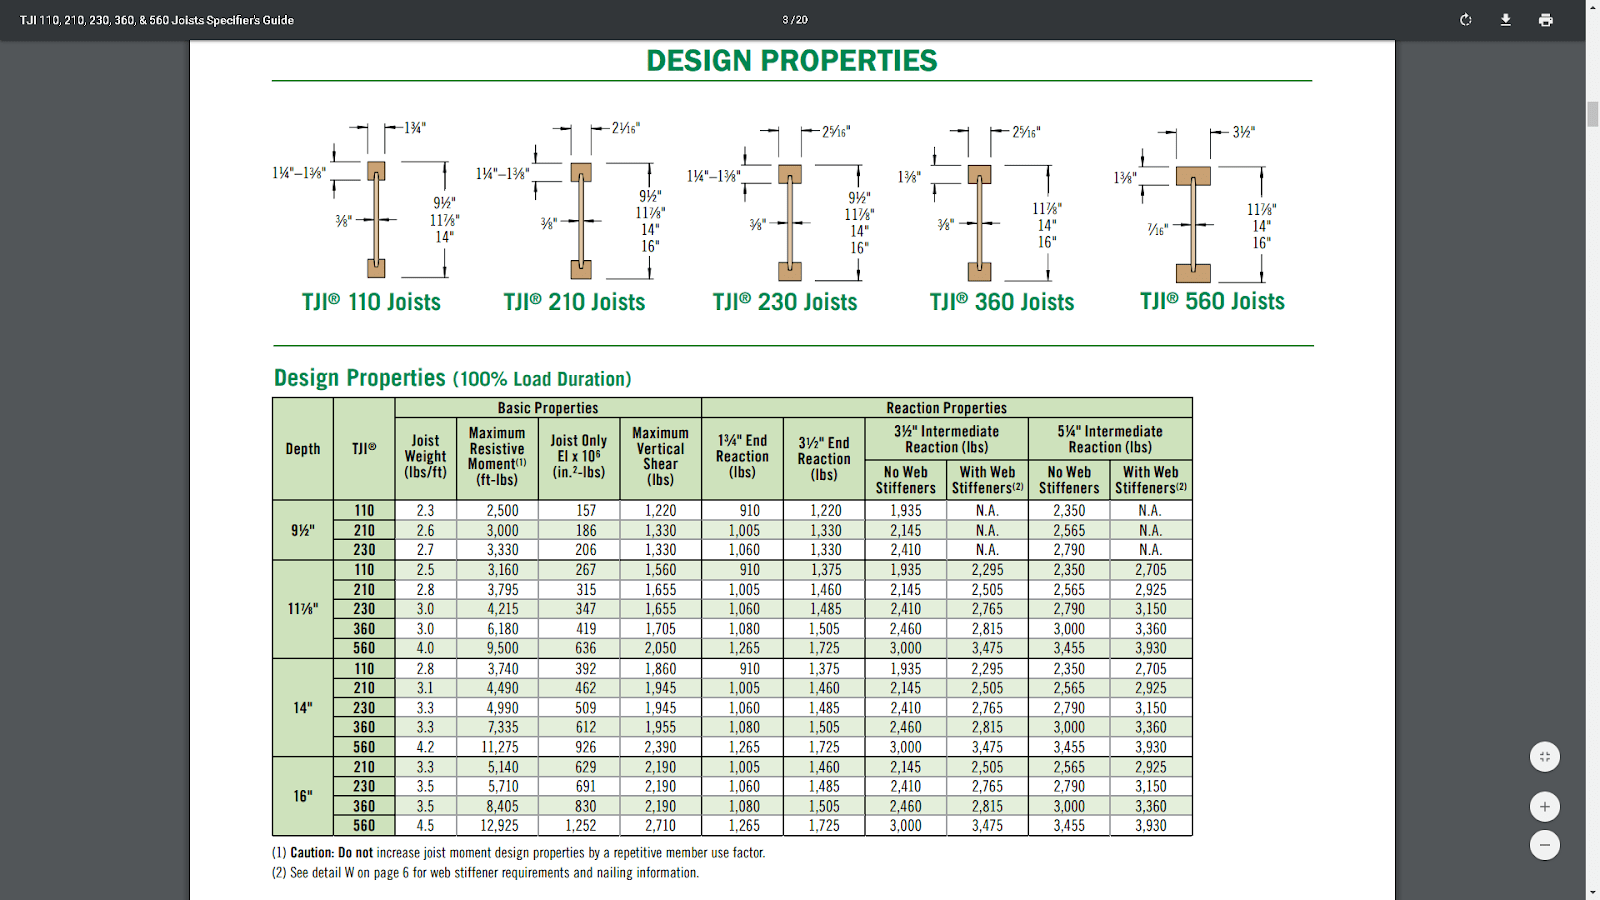The height and width of the screenshot is (900, 1600).
Task: Print the Specifier's Guide PDF
Action: (1545, 20)
